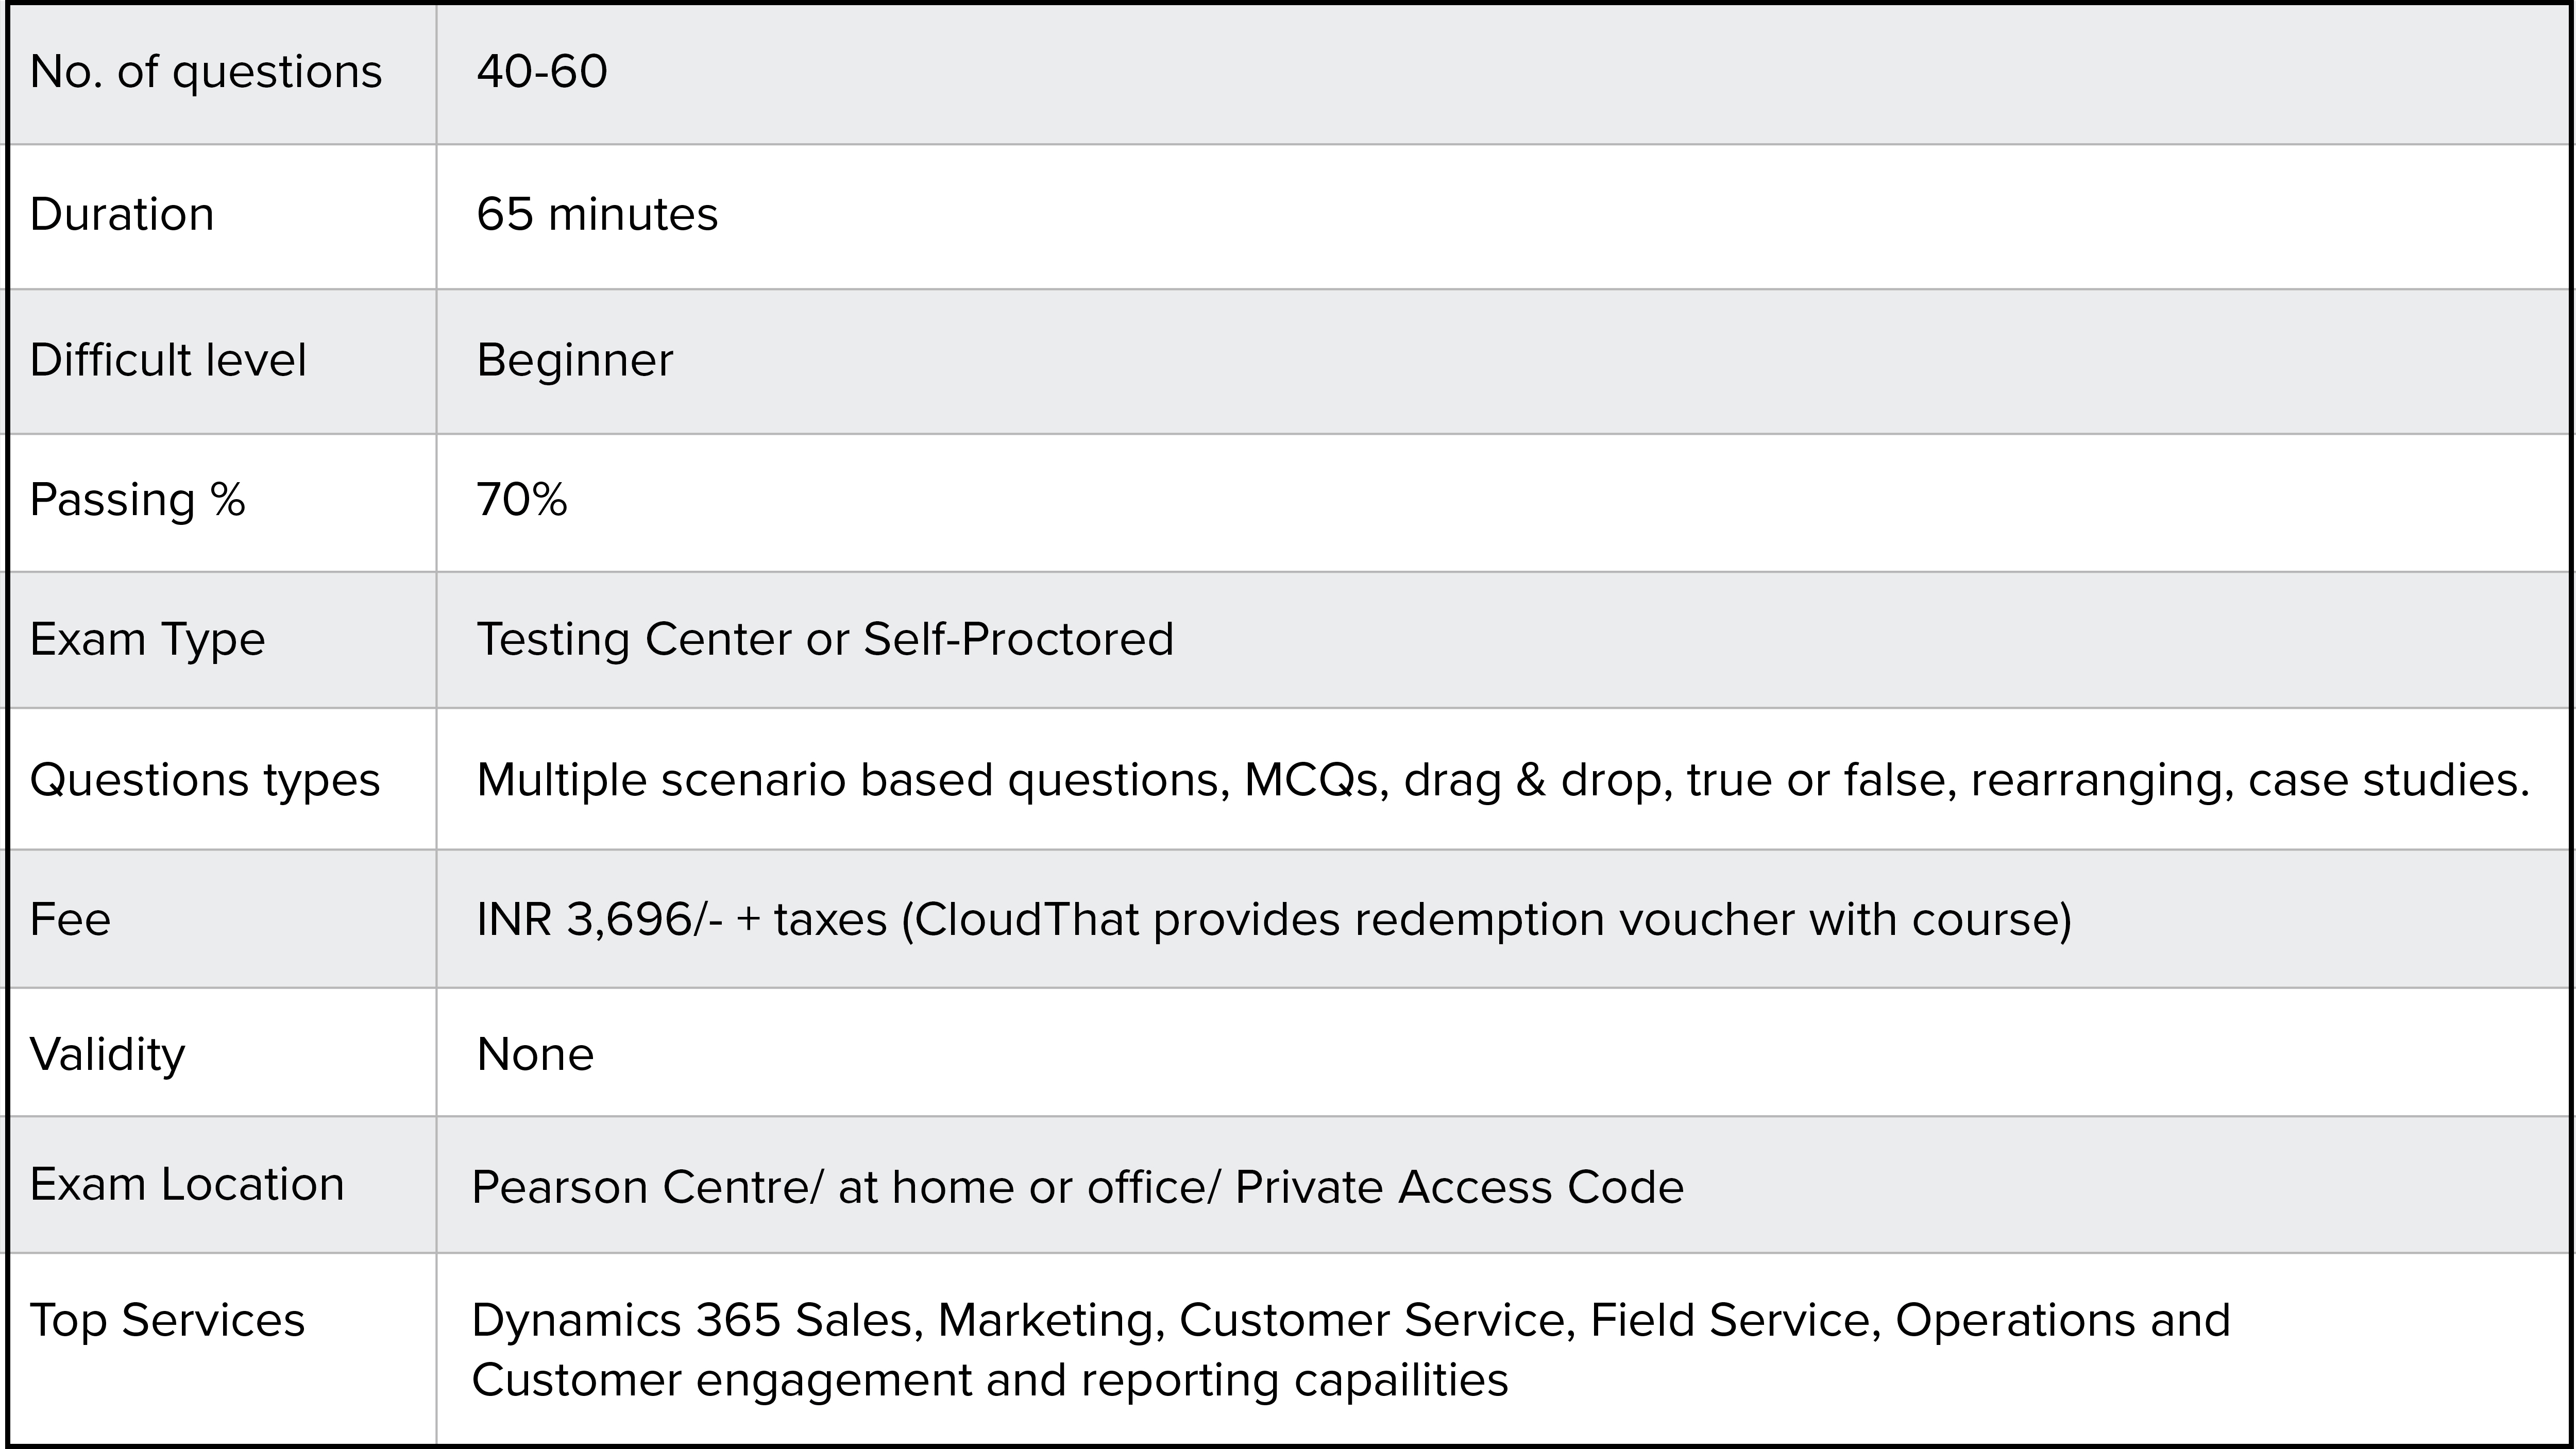This screenshot has width=2576, height=1449.
Task: Click the Fee row label
Action: point(70,919)
